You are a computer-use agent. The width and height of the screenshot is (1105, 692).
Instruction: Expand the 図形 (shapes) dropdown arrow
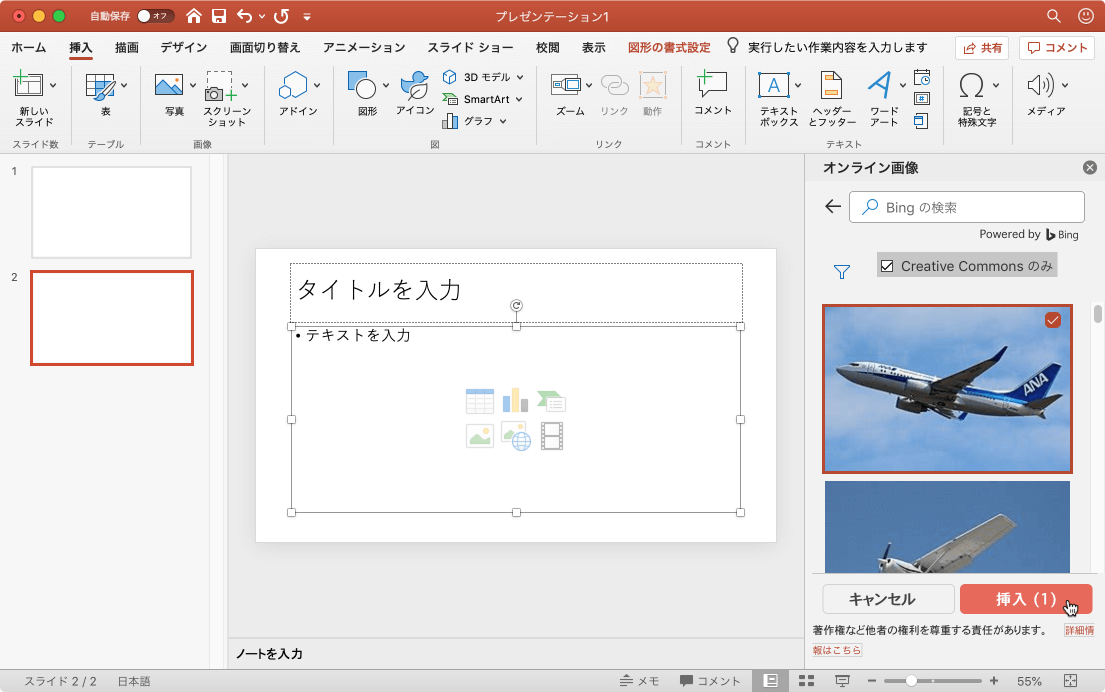[386, 85]
